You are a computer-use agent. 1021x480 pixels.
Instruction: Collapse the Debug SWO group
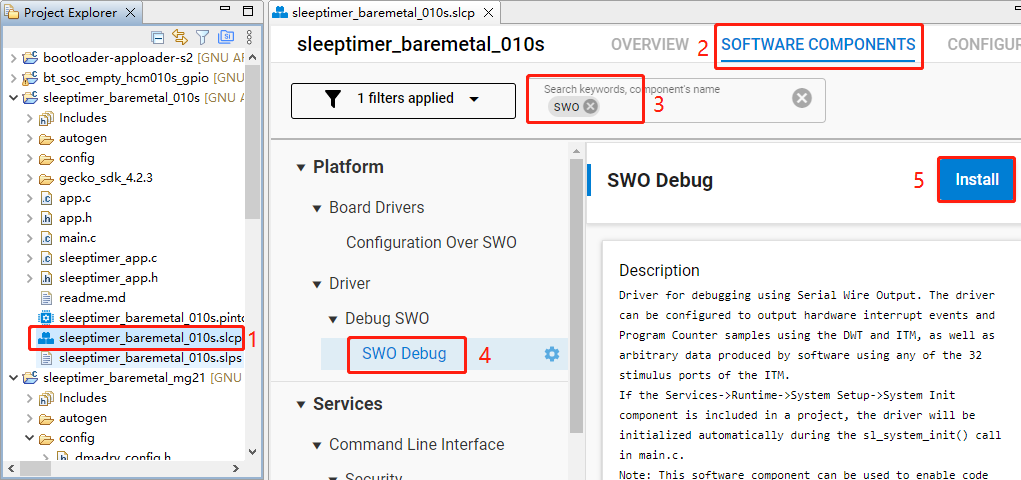[x=333, y=319]
